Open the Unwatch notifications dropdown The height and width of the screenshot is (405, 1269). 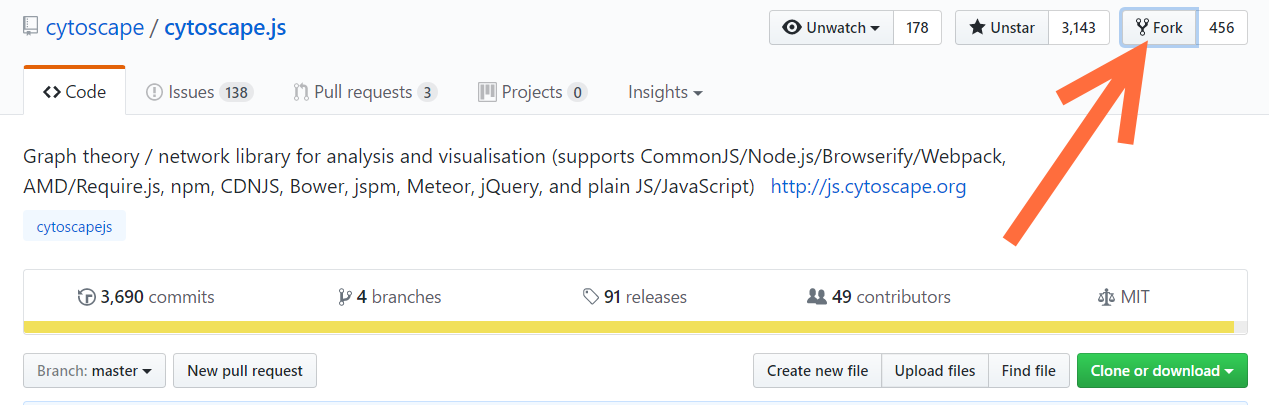831,28
